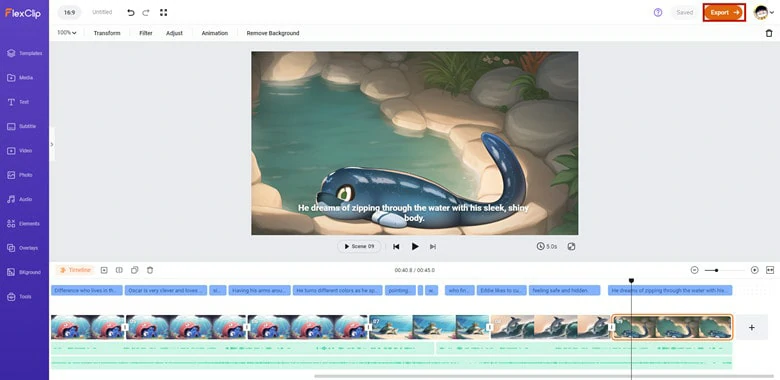
Task: Open the user avatar account menu
Action: point(764,12)
